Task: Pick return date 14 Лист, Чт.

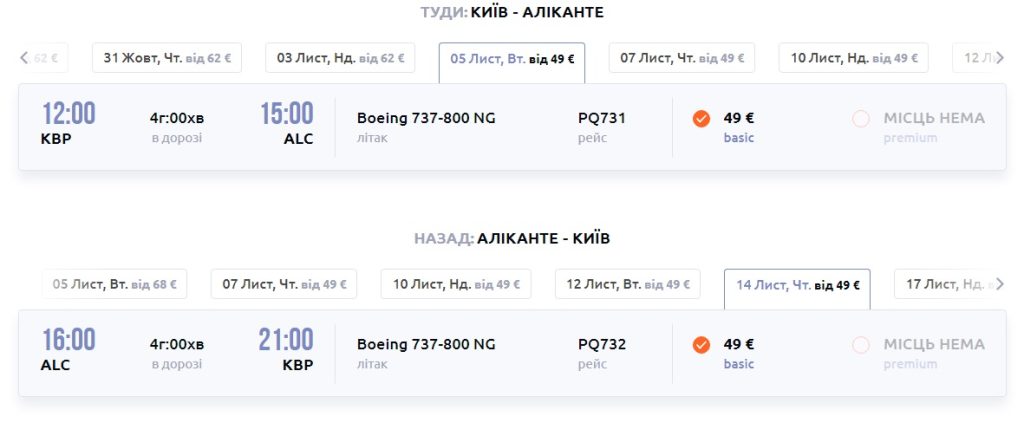Action: tap(797, 286)
